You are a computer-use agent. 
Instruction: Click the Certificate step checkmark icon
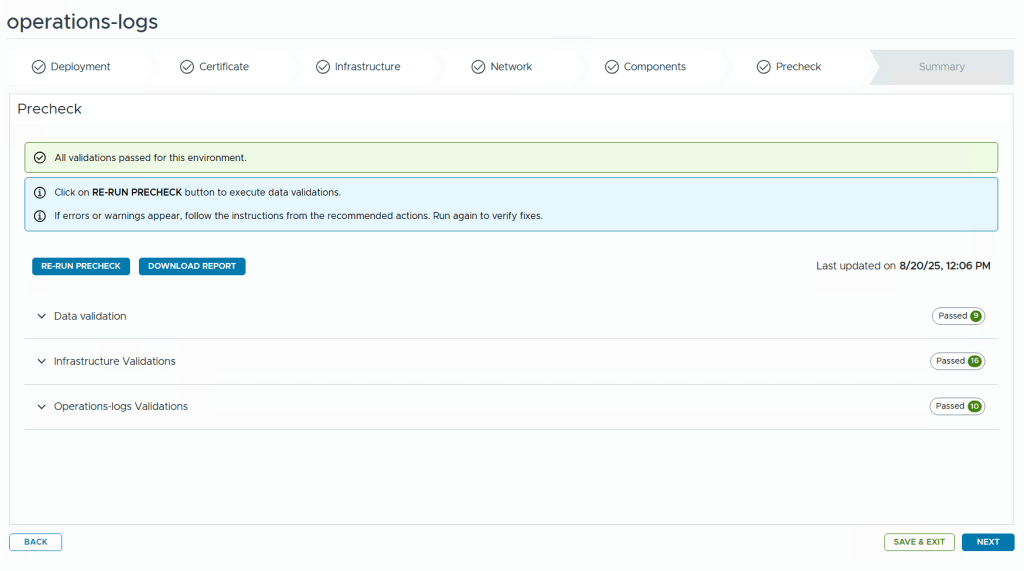click(x=187, y=67)
